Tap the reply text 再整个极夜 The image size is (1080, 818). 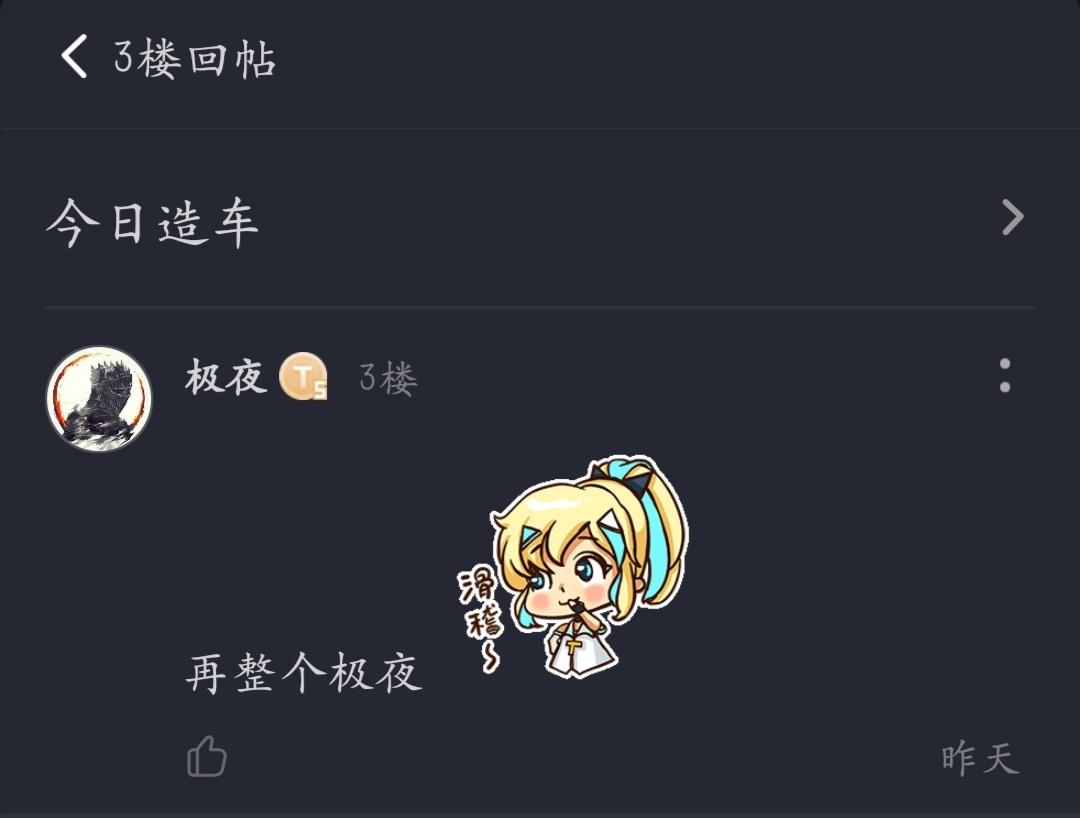[304, 673]
